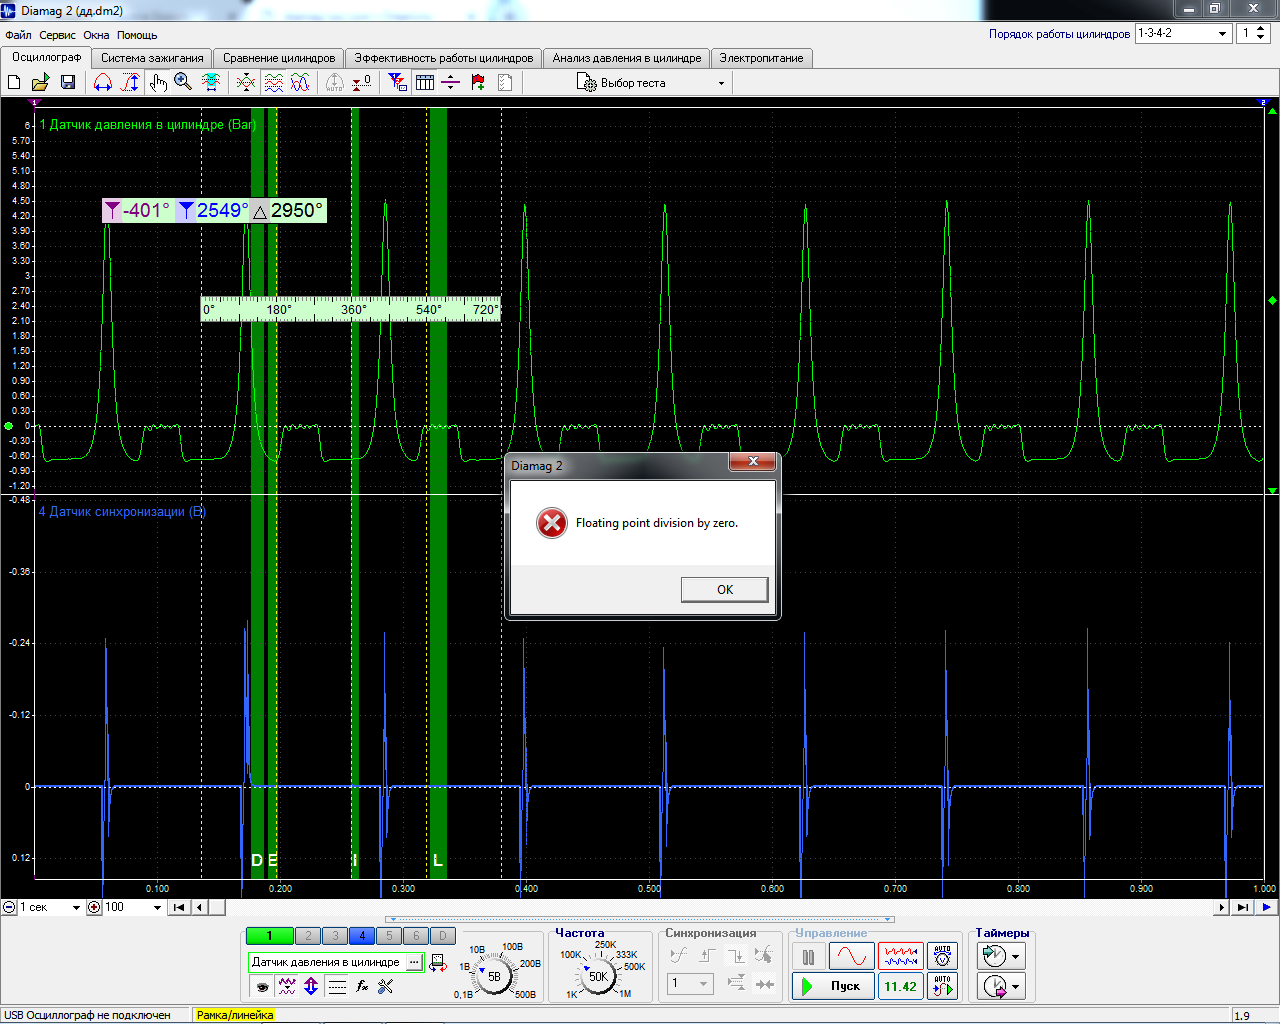Open the Окна menu
The width and height of the screenshot is (1280, 1024).
[96, 35]
